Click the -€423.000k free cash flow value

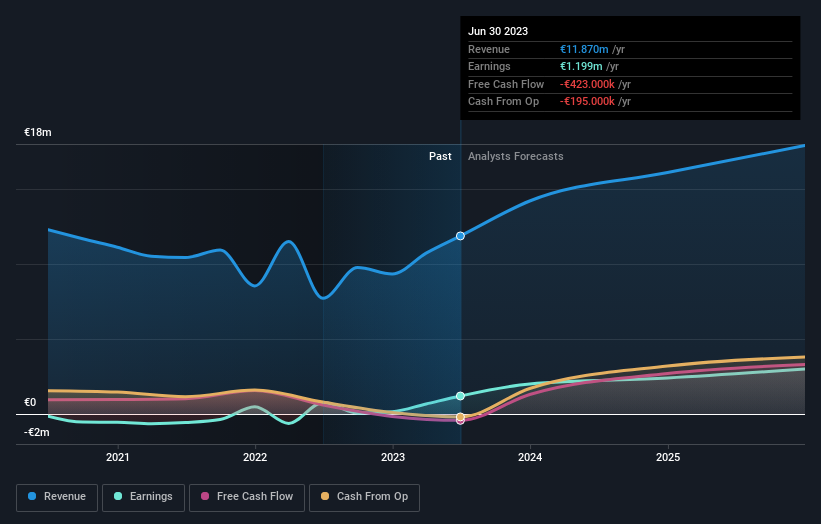(x=587, y=84)
